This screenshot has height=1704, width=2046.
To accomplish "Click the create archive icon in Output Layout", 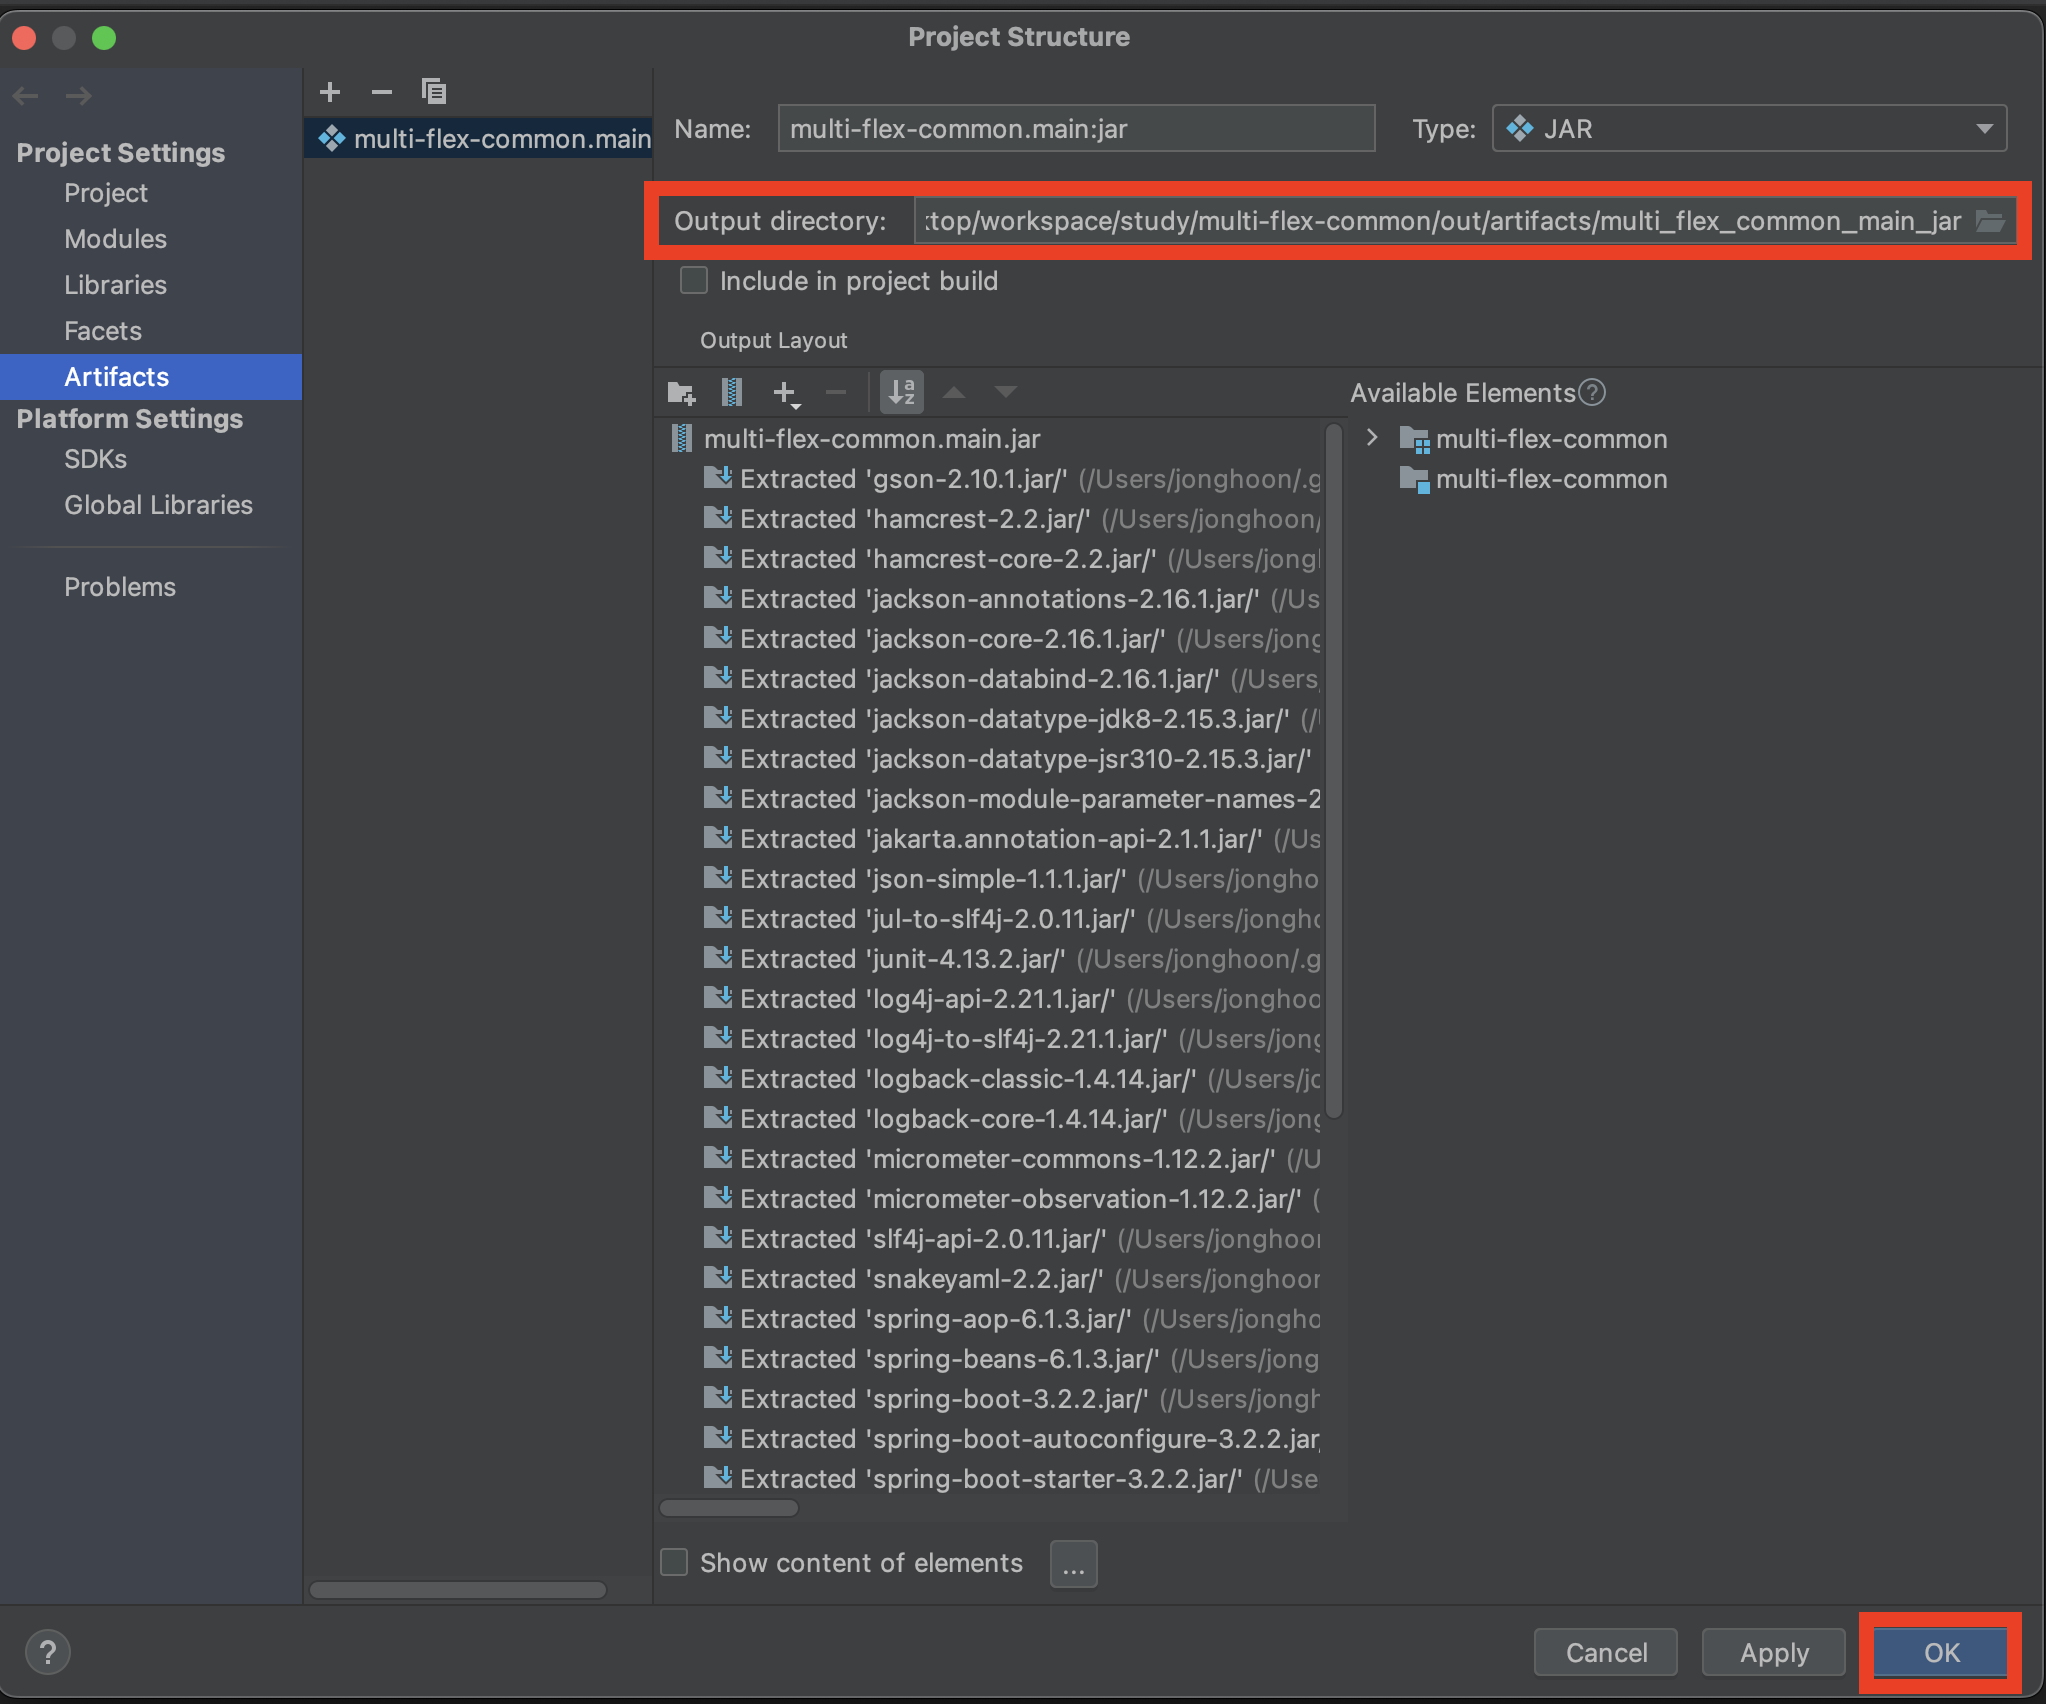I will coord(732,393).
